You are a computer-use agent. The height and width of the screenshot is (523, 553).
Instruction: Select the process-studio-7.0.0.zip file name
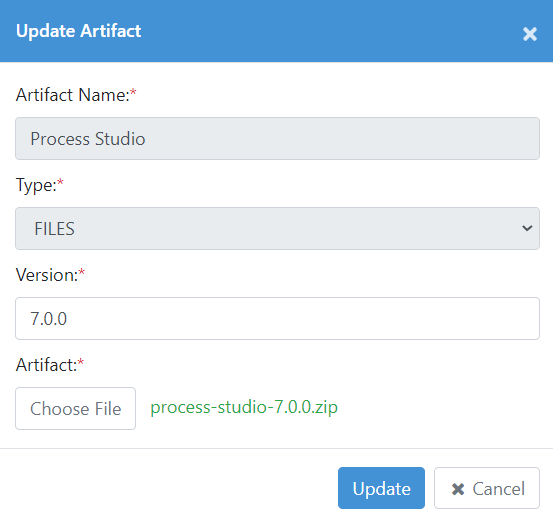[244, 407]
